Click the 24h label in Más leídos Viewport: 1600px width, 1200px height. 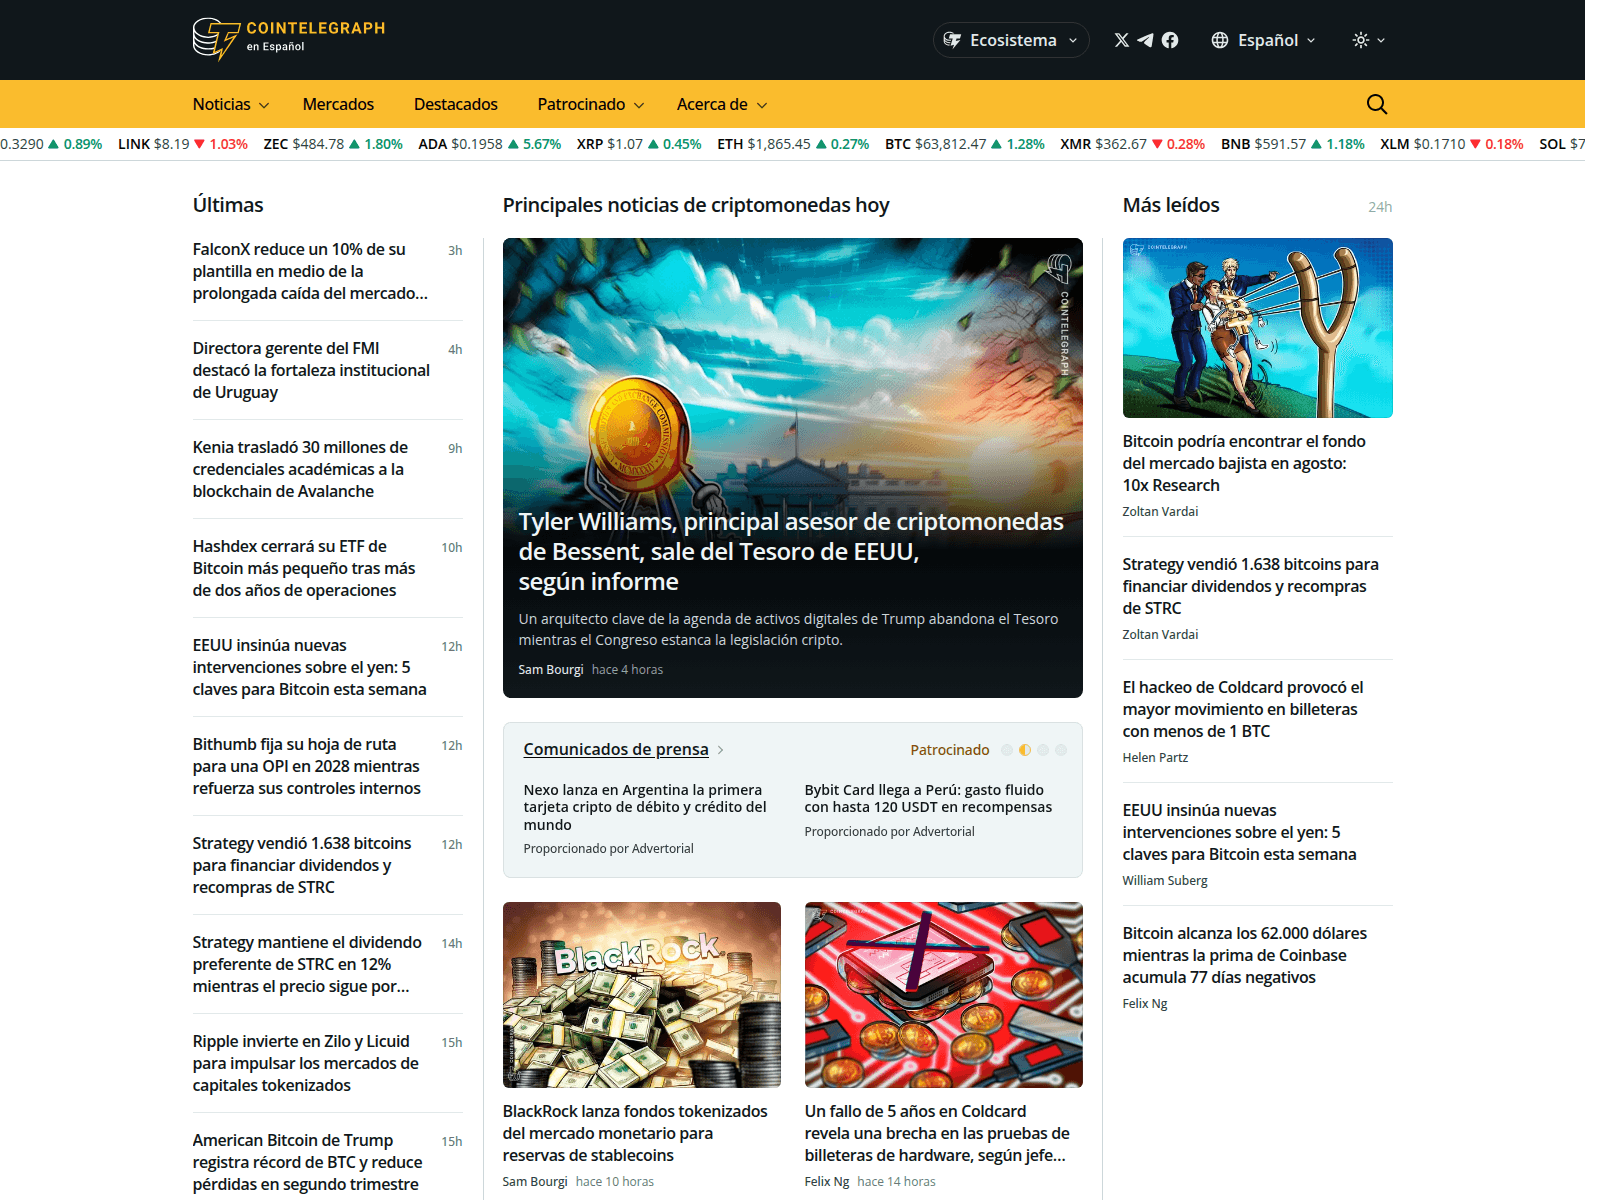click(x=1380, y=207)
